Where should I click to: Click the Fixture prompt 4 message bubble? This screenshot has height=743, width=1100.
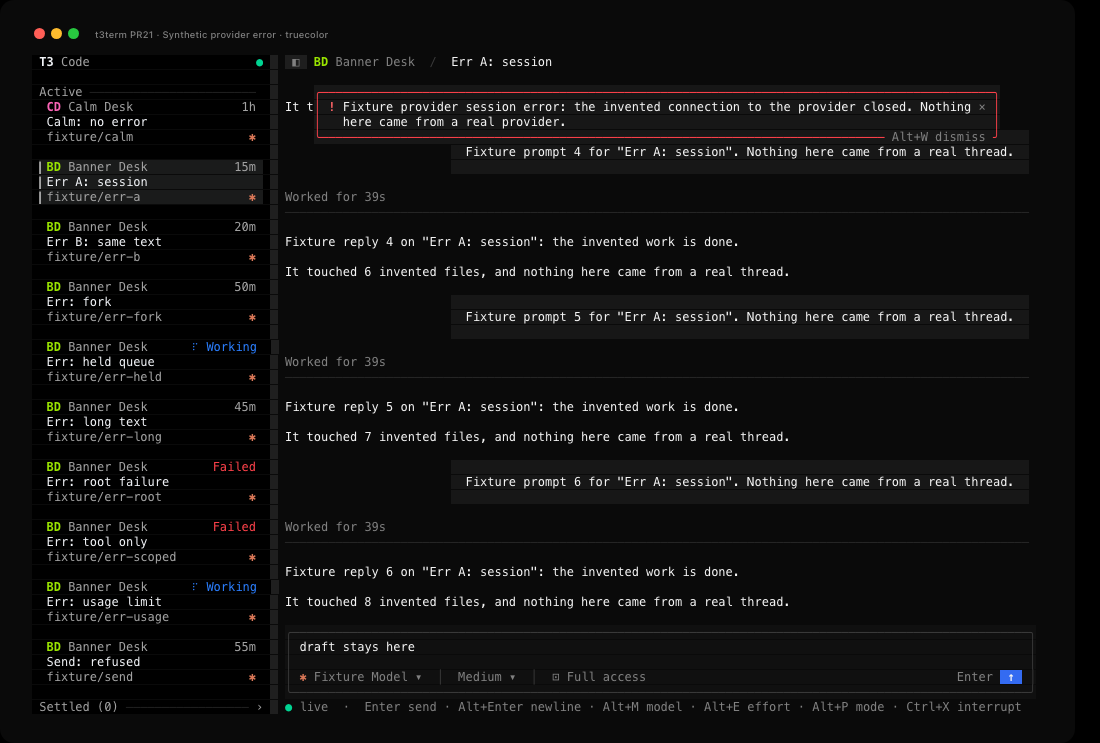point(739,152)
